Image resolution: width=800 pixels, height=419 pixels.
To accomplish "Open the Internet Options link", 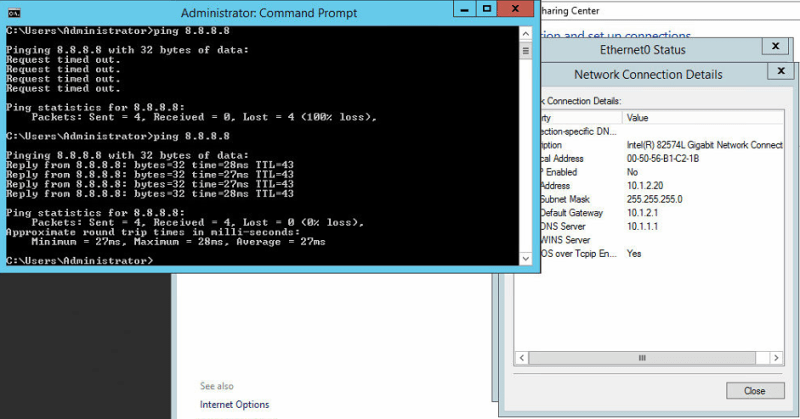I will 234,404.
